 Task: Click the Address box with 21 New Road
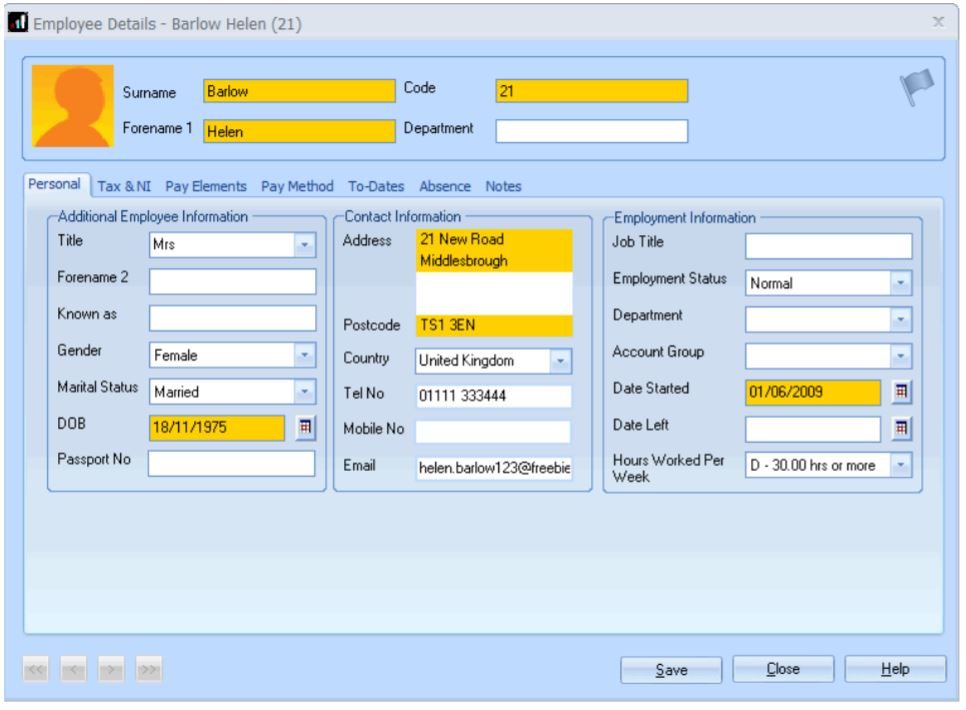(494, 272)
